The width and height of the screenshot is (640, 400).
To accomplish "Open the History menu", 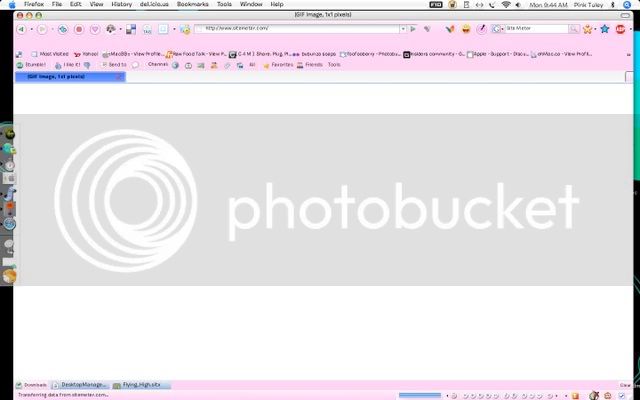I will (x=122, y=4).
